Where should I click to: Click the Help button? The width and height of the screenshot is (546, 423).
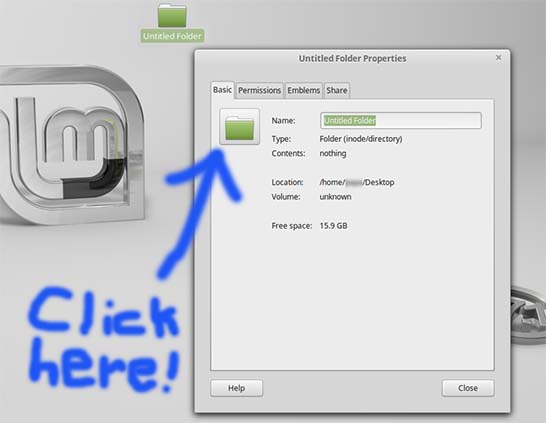[x=236, y=388]
